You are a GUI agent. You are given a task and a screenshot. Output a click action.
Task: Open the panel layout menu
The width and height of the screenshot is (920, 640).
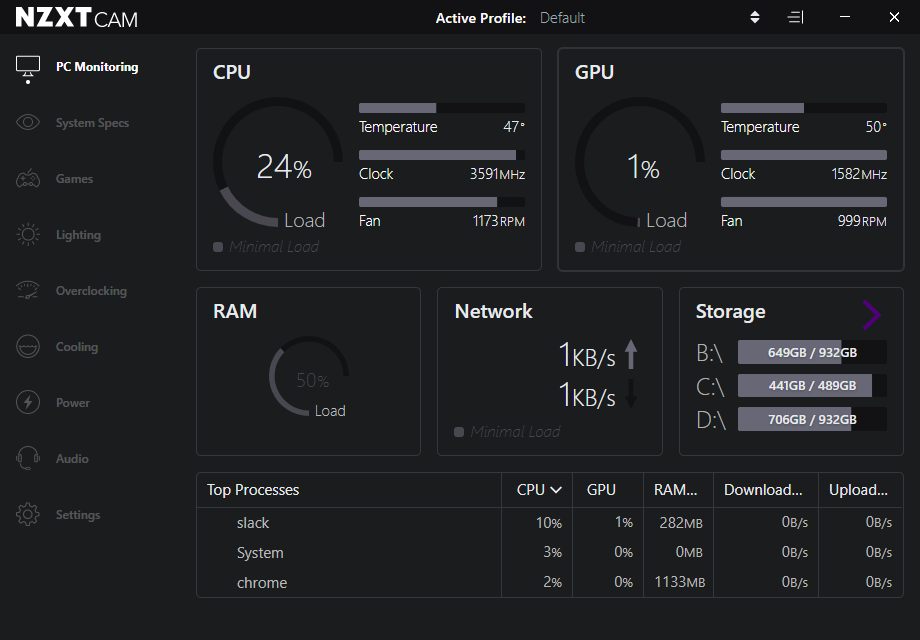pos(795,17)
